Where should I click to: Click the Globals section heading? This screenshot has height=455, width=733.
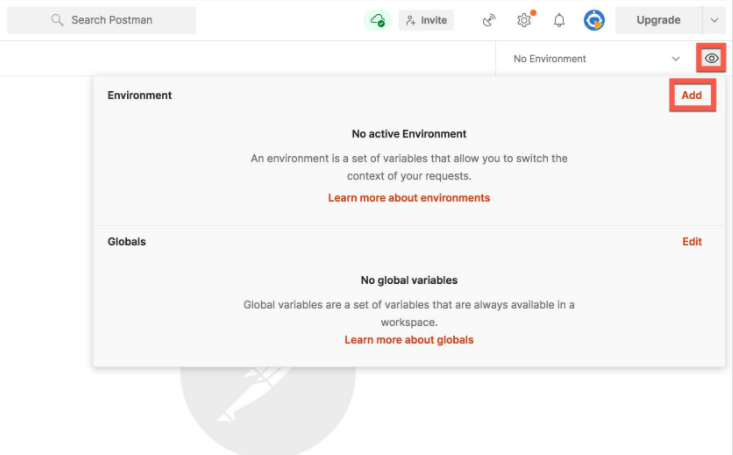(127, 242)
